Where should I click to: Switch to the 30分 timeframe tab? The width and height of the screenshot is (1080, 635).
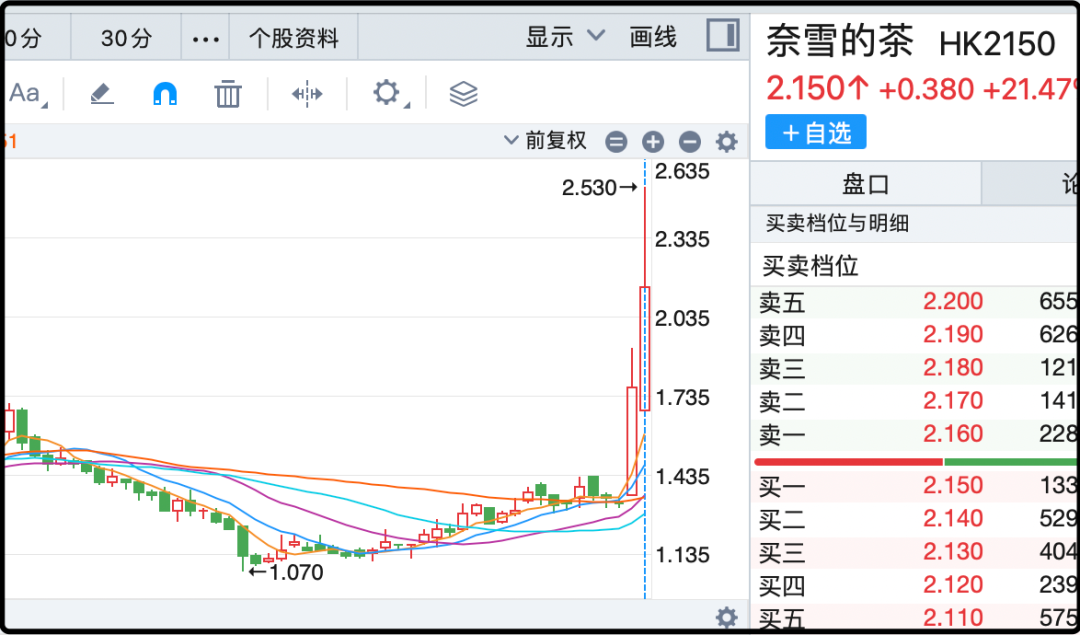(126, 38)
